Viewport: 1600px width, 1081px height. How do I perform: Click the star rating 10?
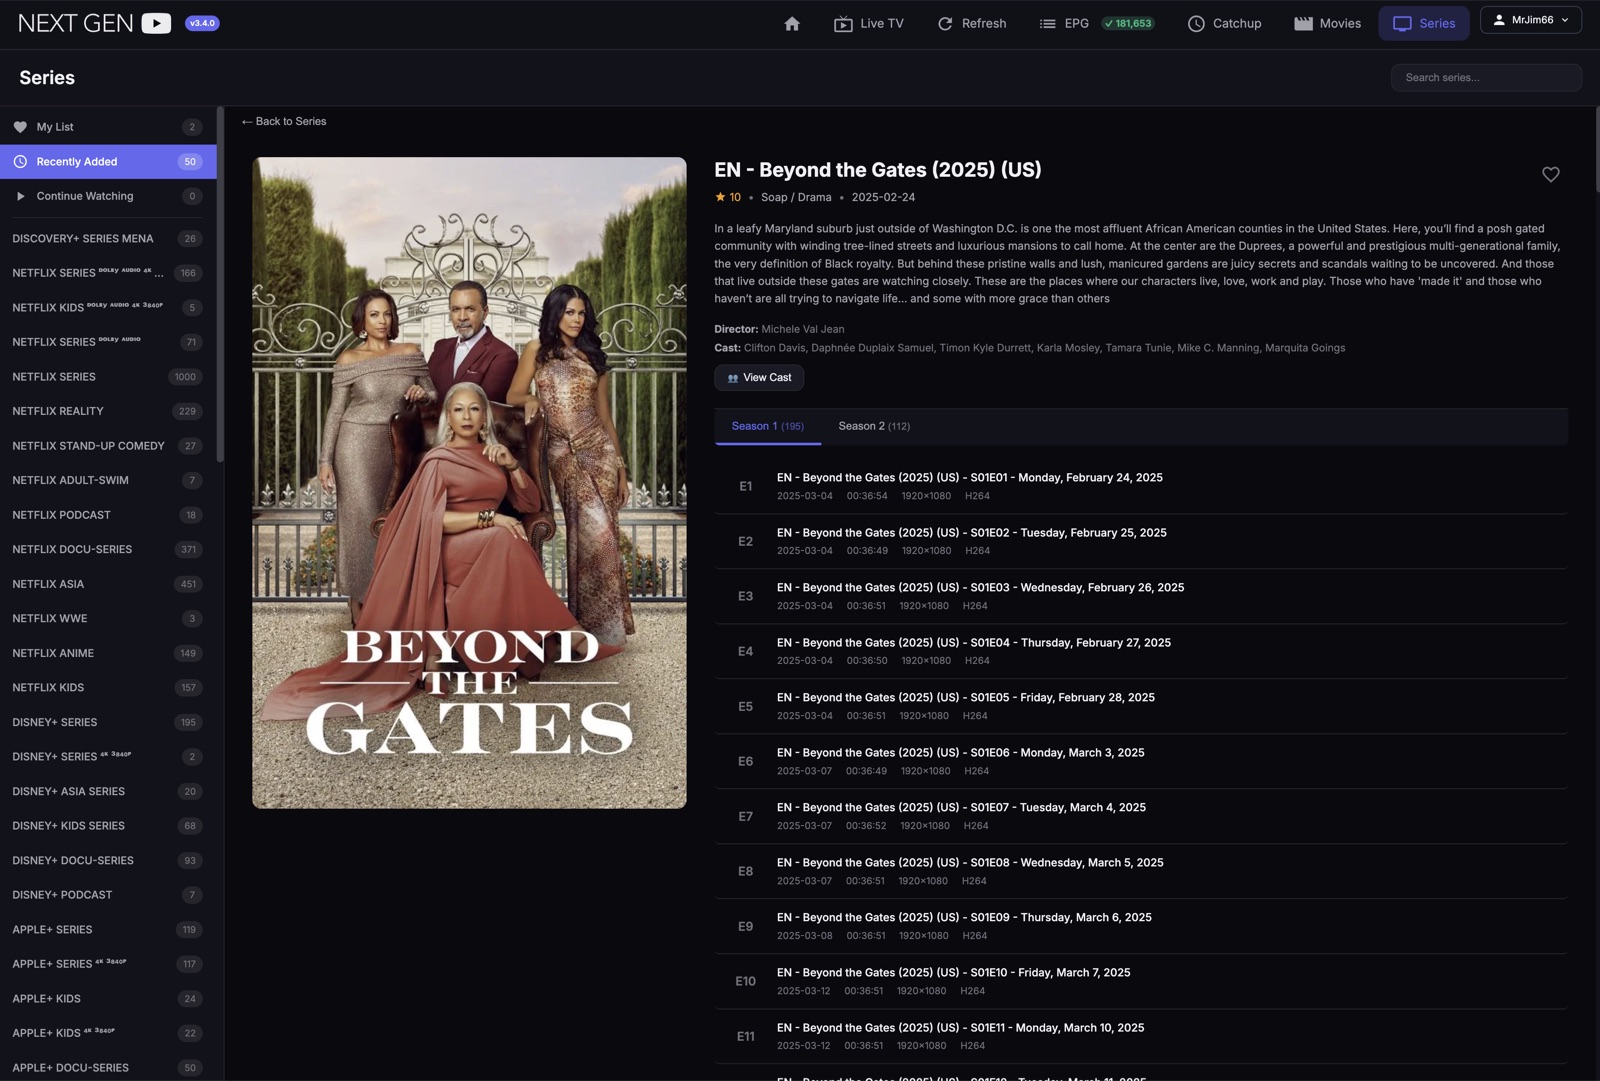pyautogui.click(x=728, y=197)
